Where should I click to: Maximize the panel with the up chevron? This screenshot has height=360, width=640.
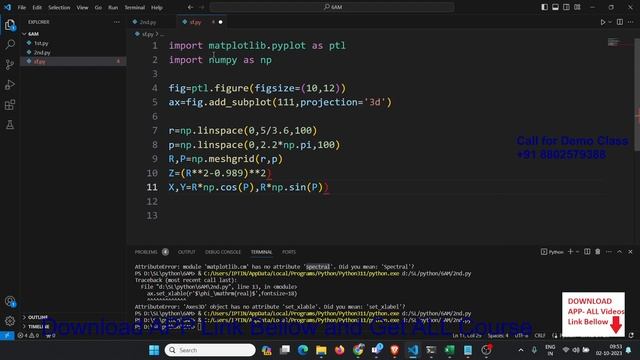[619, 251]
